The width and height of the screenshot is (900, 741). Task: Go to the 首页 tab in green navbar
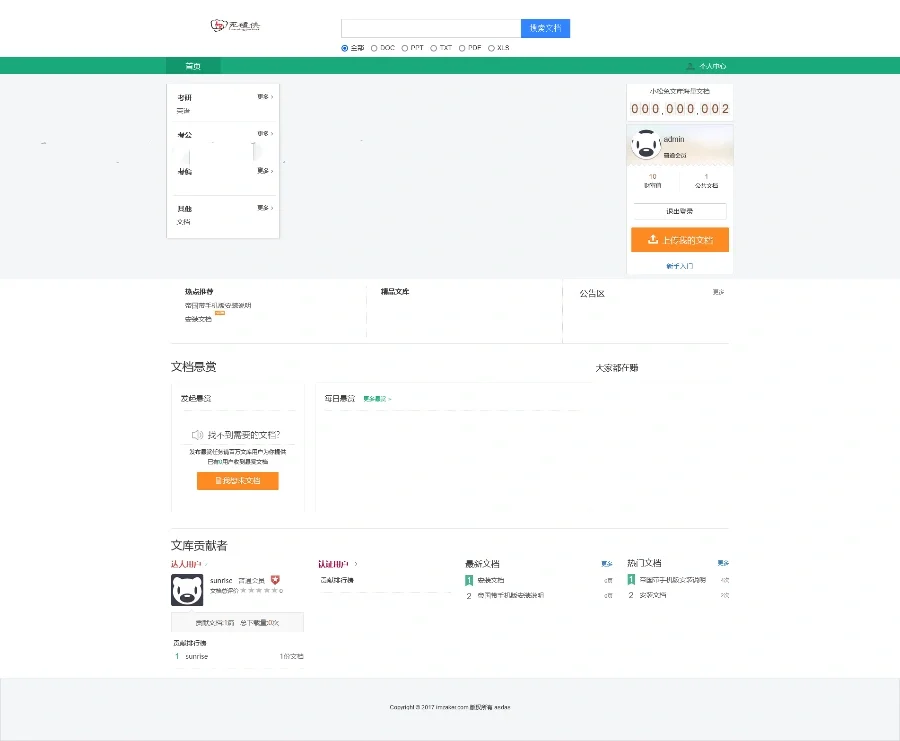193,66
